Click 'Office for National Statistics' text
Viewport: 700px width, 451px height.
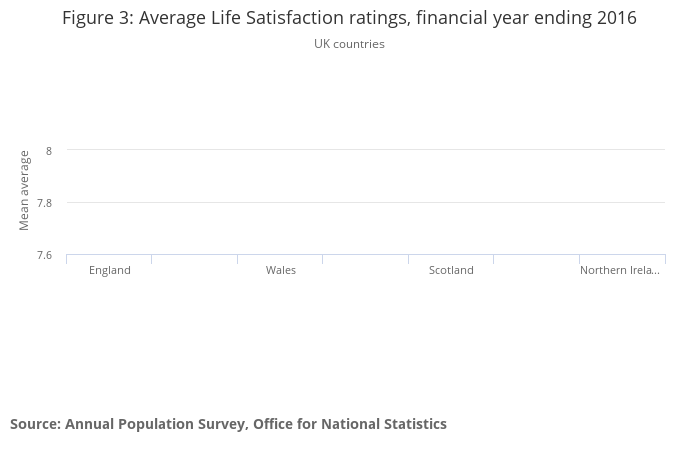350,424
